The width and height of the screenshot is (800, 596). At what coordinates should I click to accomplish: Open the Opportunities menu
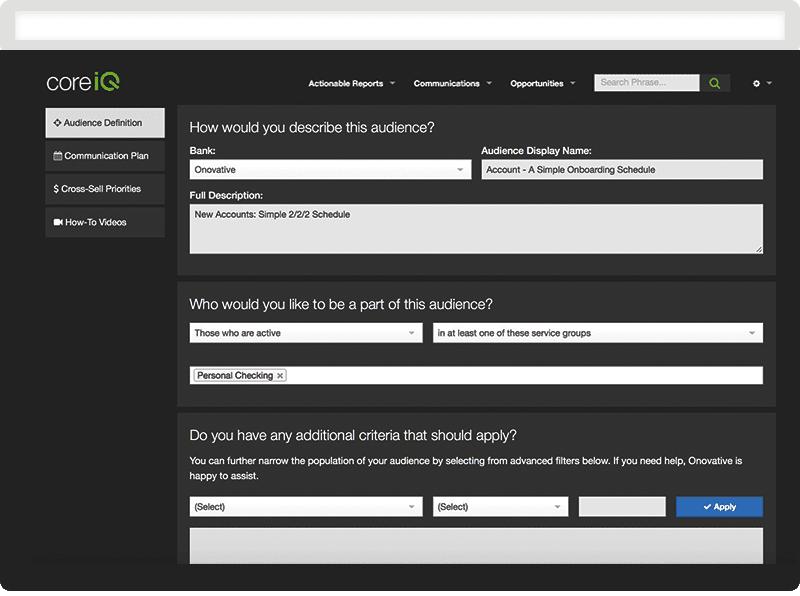[x=542, y=84]
